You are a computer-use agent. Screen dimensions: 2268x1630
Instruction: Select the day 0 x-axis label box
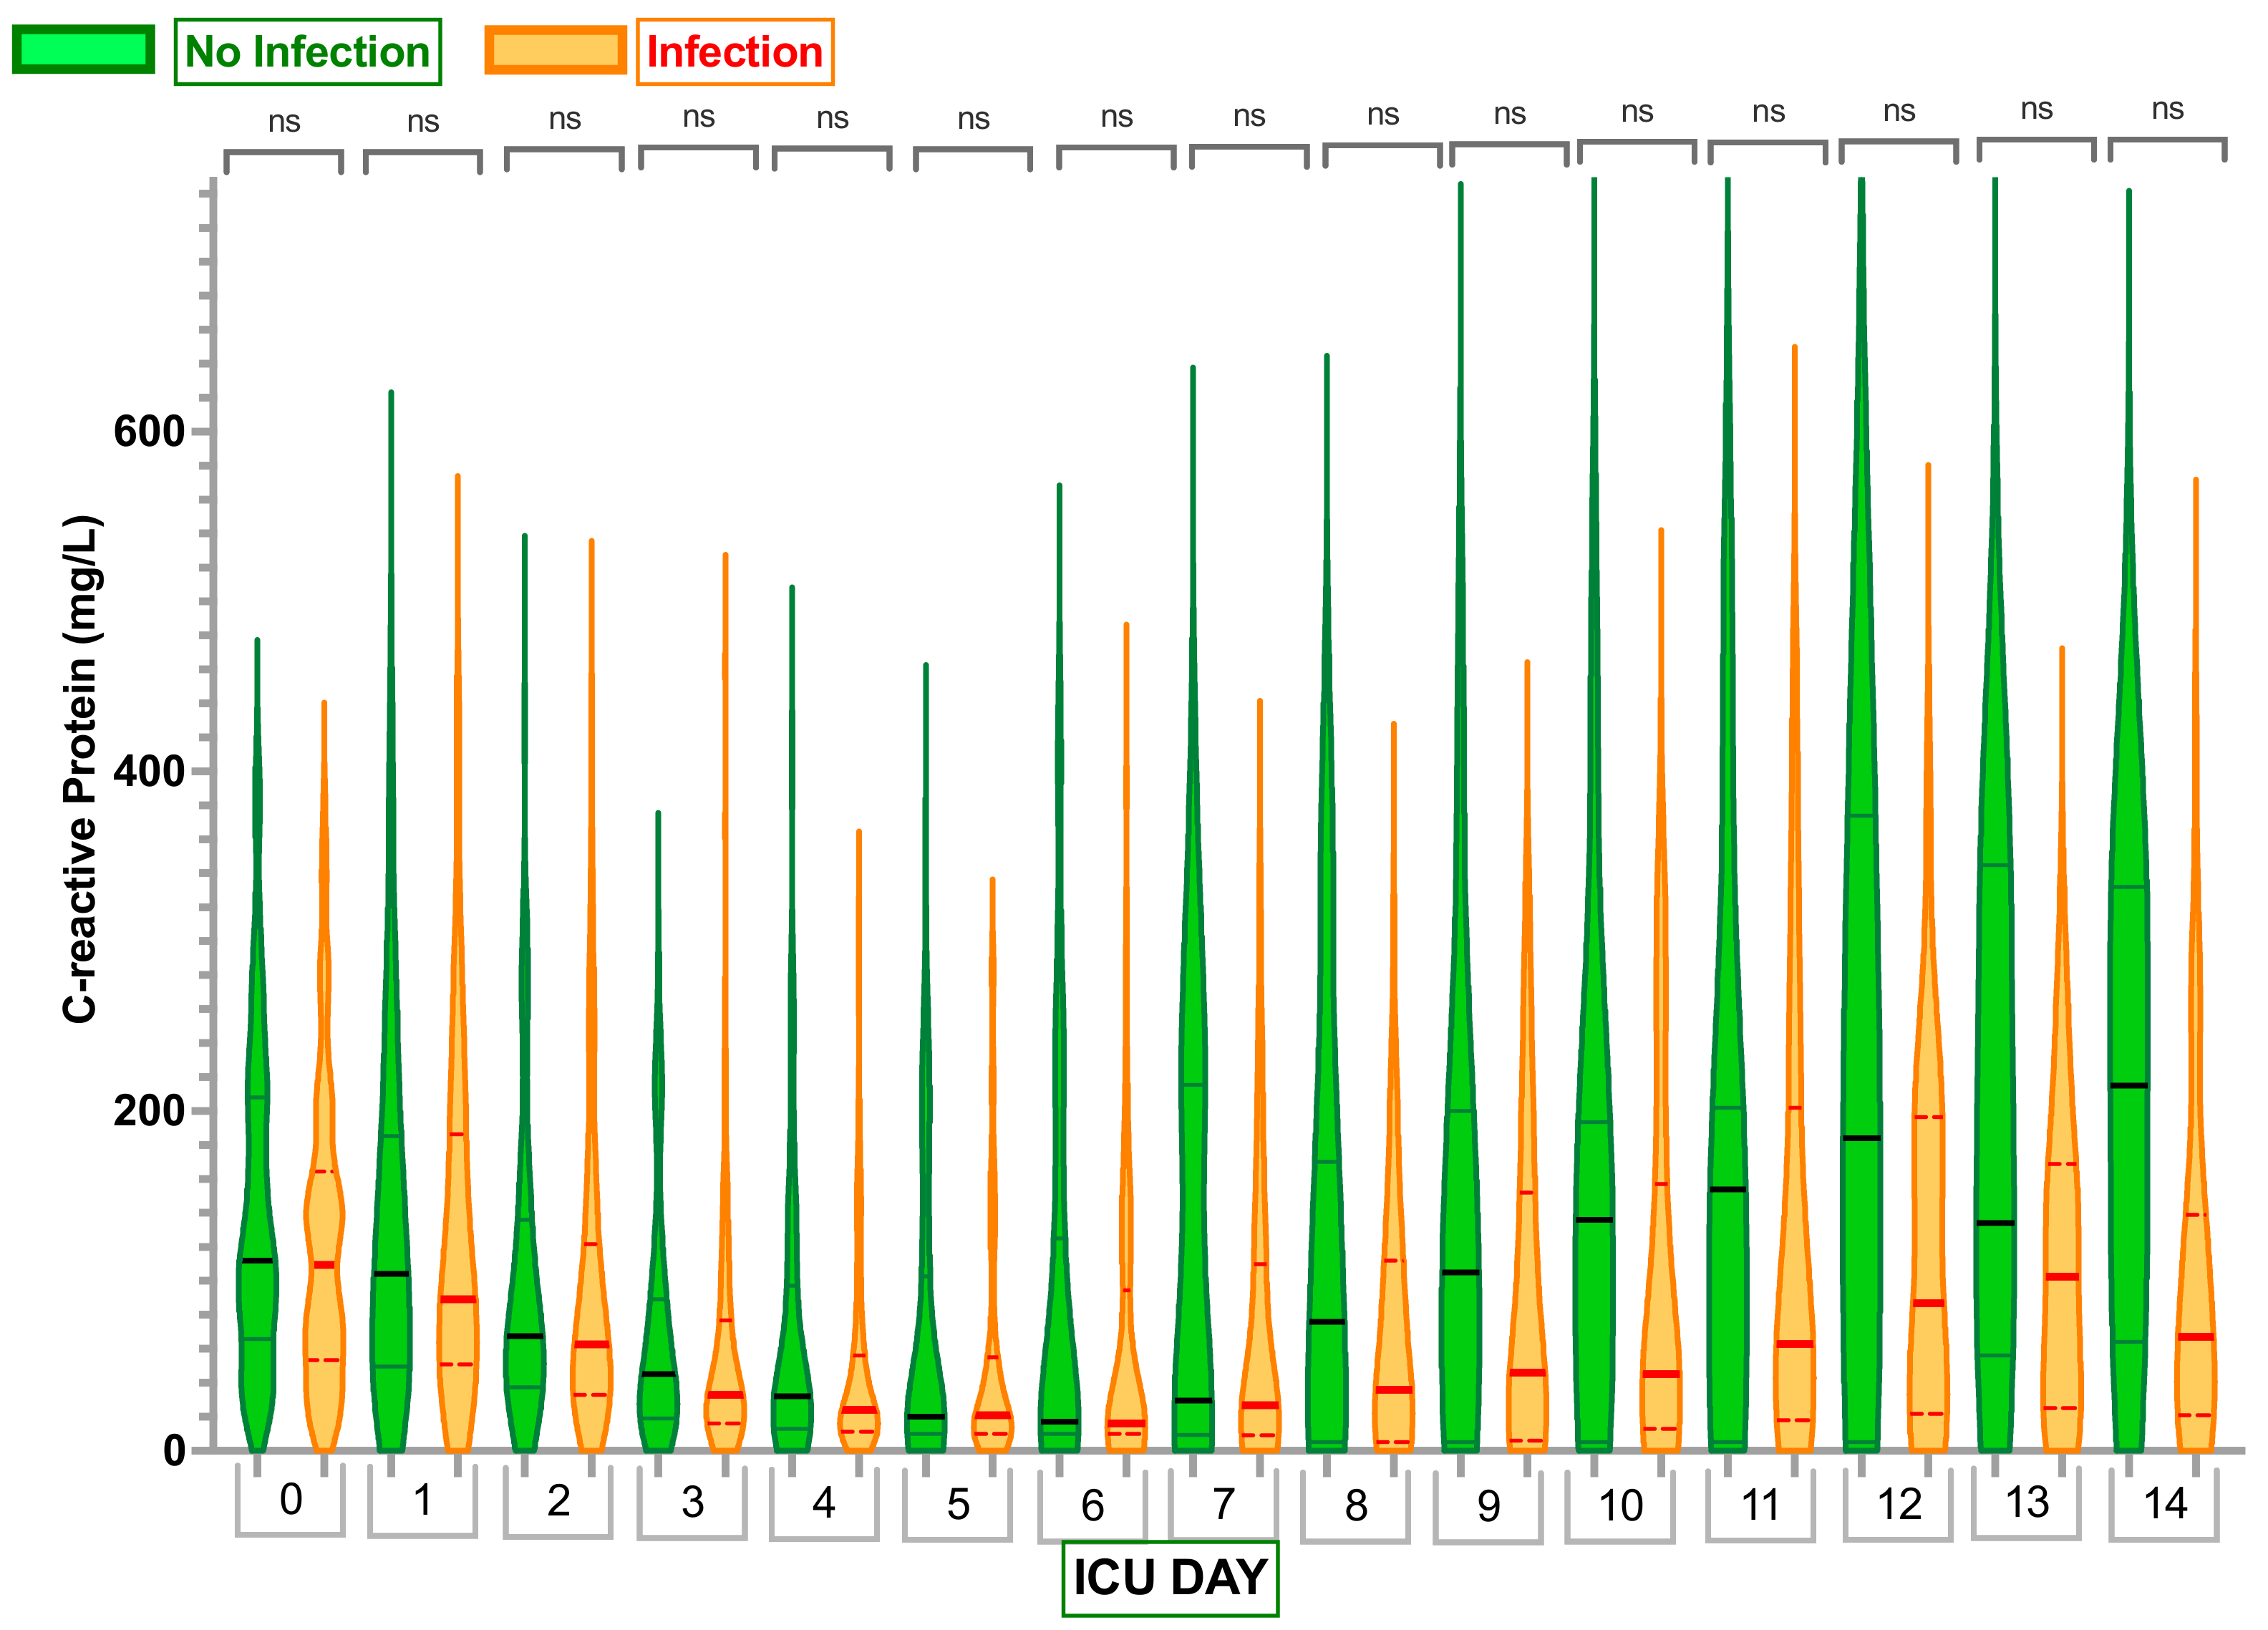click(290, 1500)
